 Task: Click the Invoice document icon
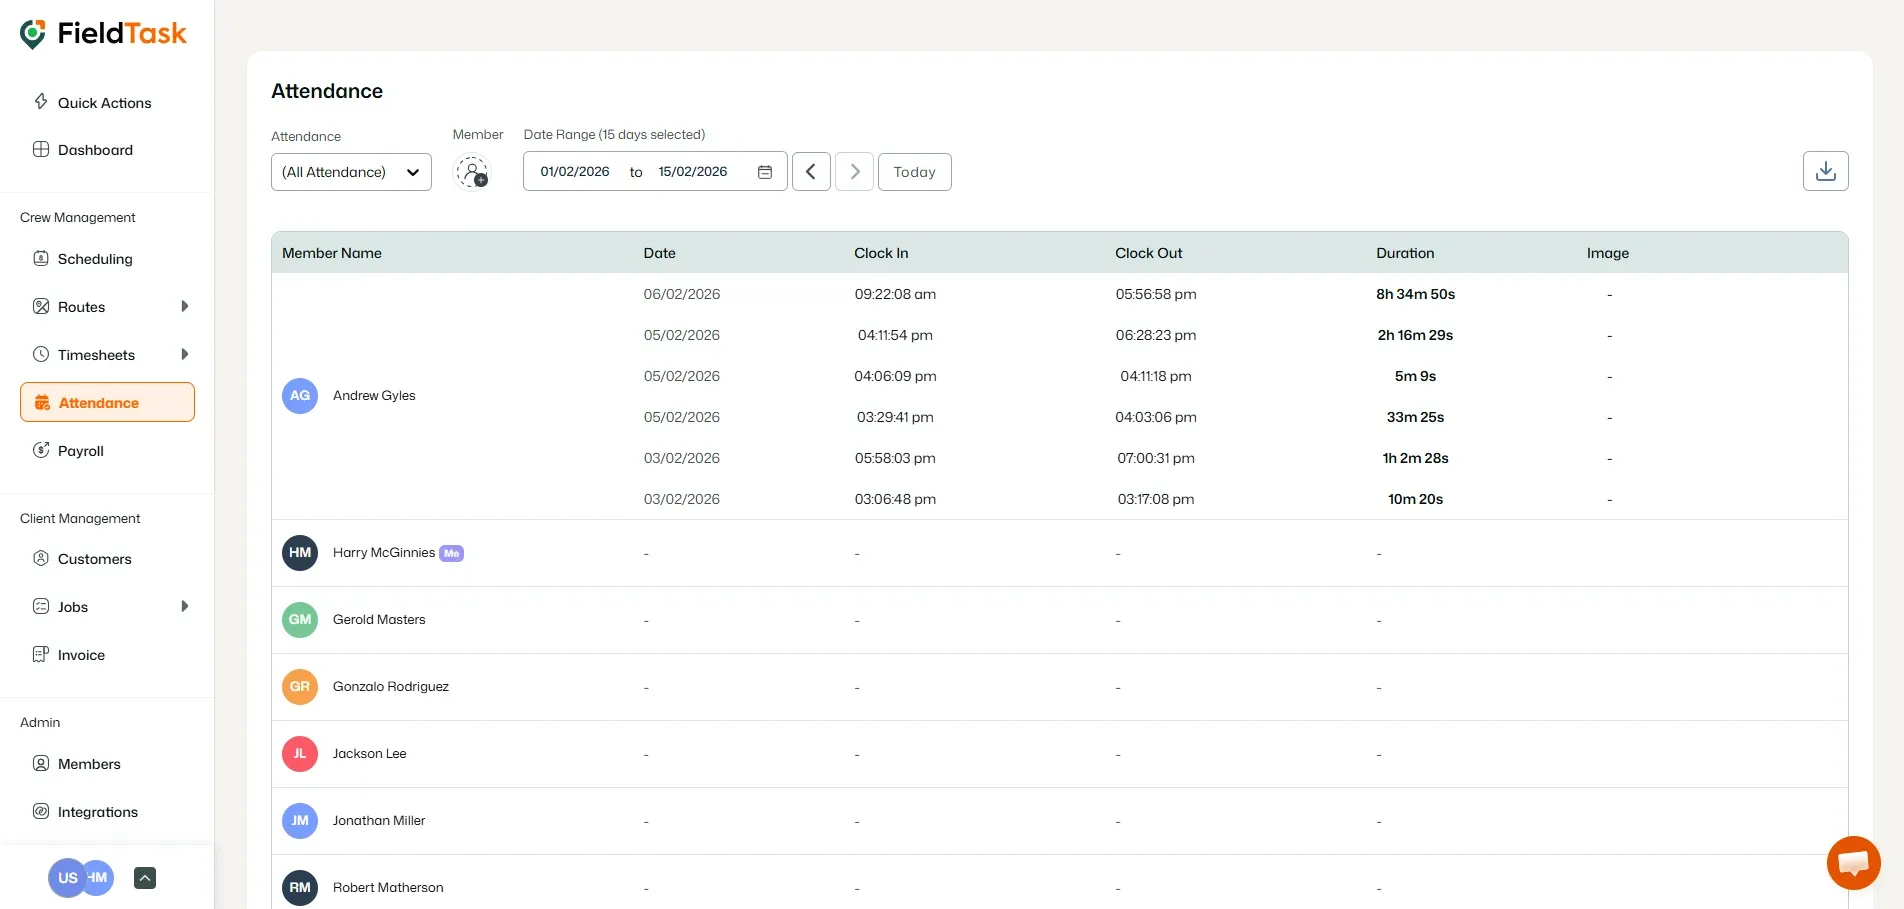point(41,654)
